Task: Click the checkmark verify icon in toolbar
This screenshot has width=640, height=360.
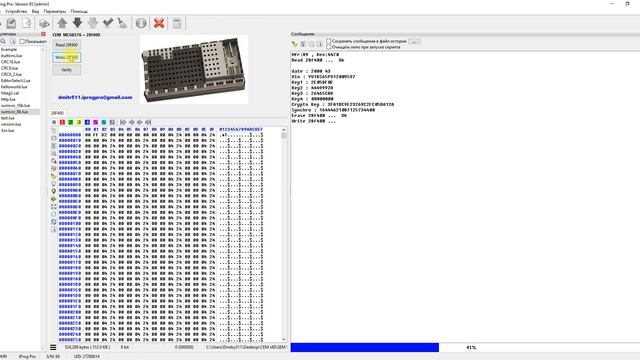Action: tap(108, 23)
